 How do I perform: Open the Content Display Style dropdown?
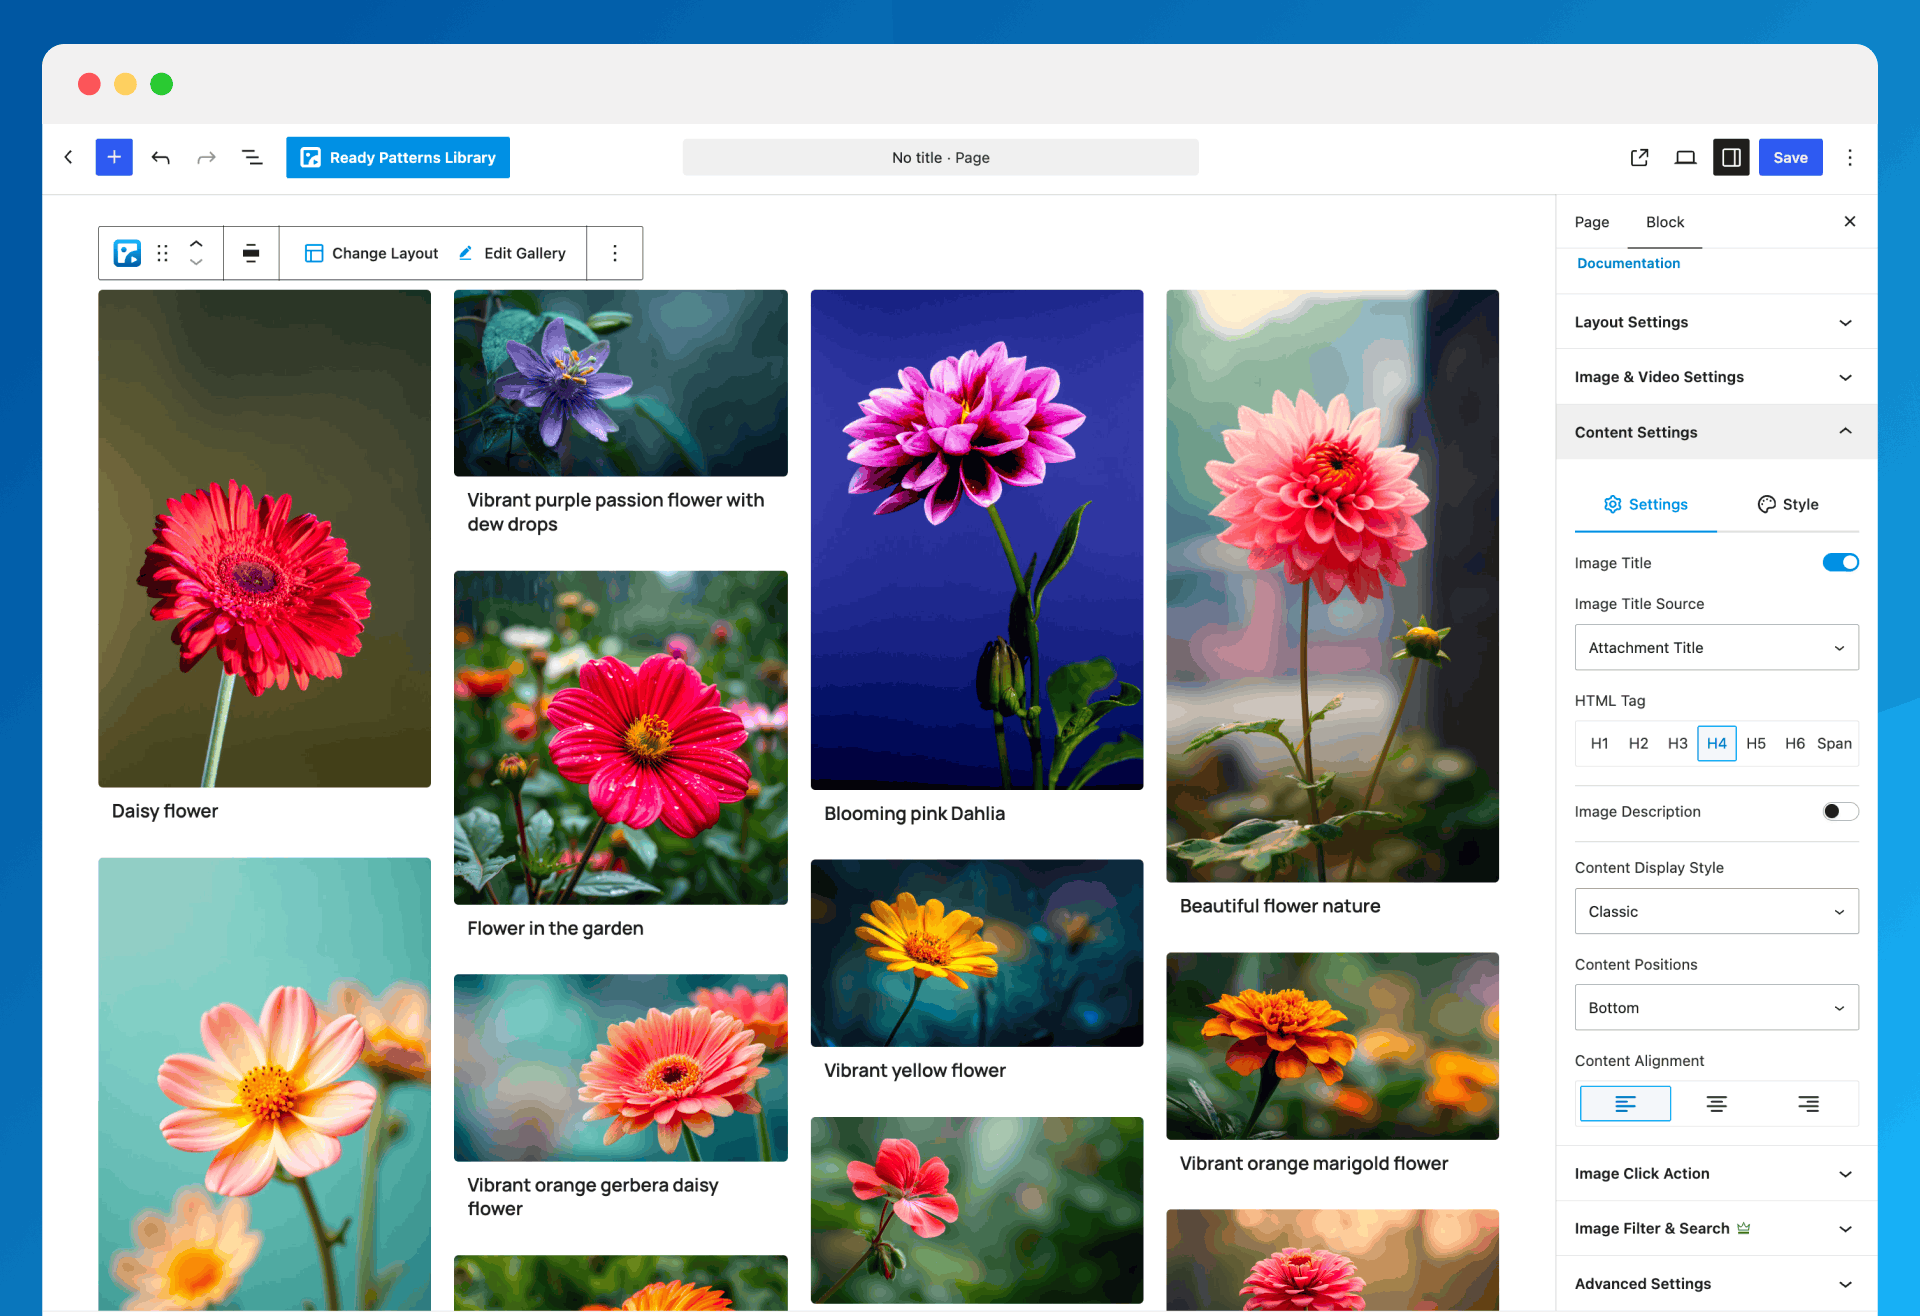(x=1716, y=911)
